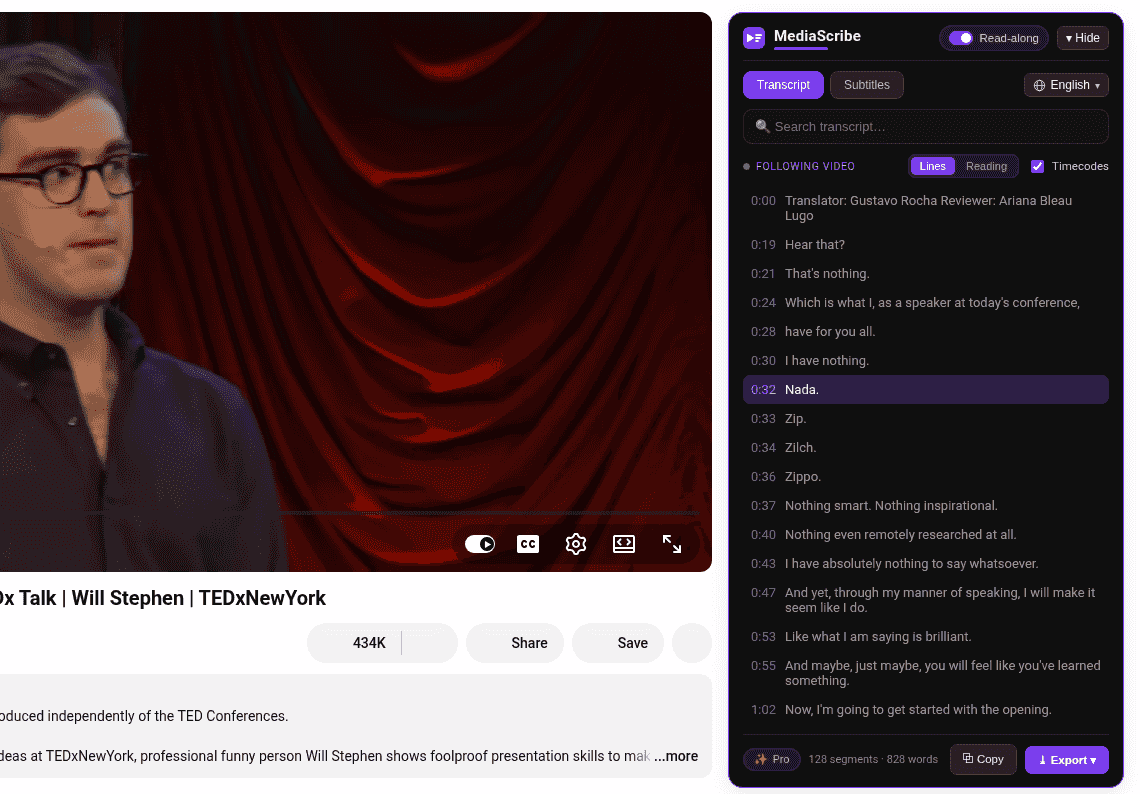Click the globe icon beside English
Screen dimensions: 1140x794
pyautogui.click(x=1040, y=86)
